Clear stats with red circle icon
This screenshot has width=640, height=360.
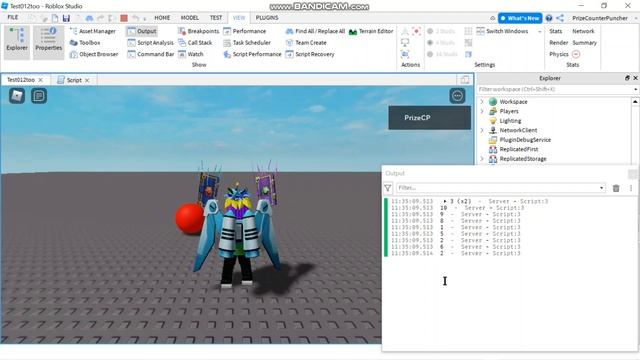[576, 54]
